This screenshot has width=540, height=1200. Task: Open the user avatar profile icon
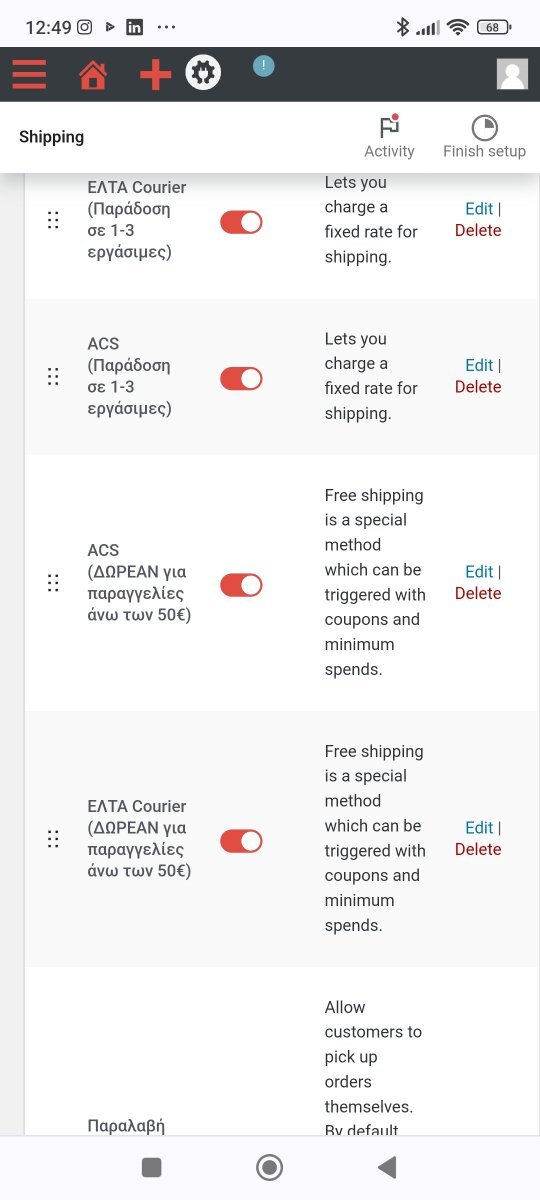click(x=512, y=74)
